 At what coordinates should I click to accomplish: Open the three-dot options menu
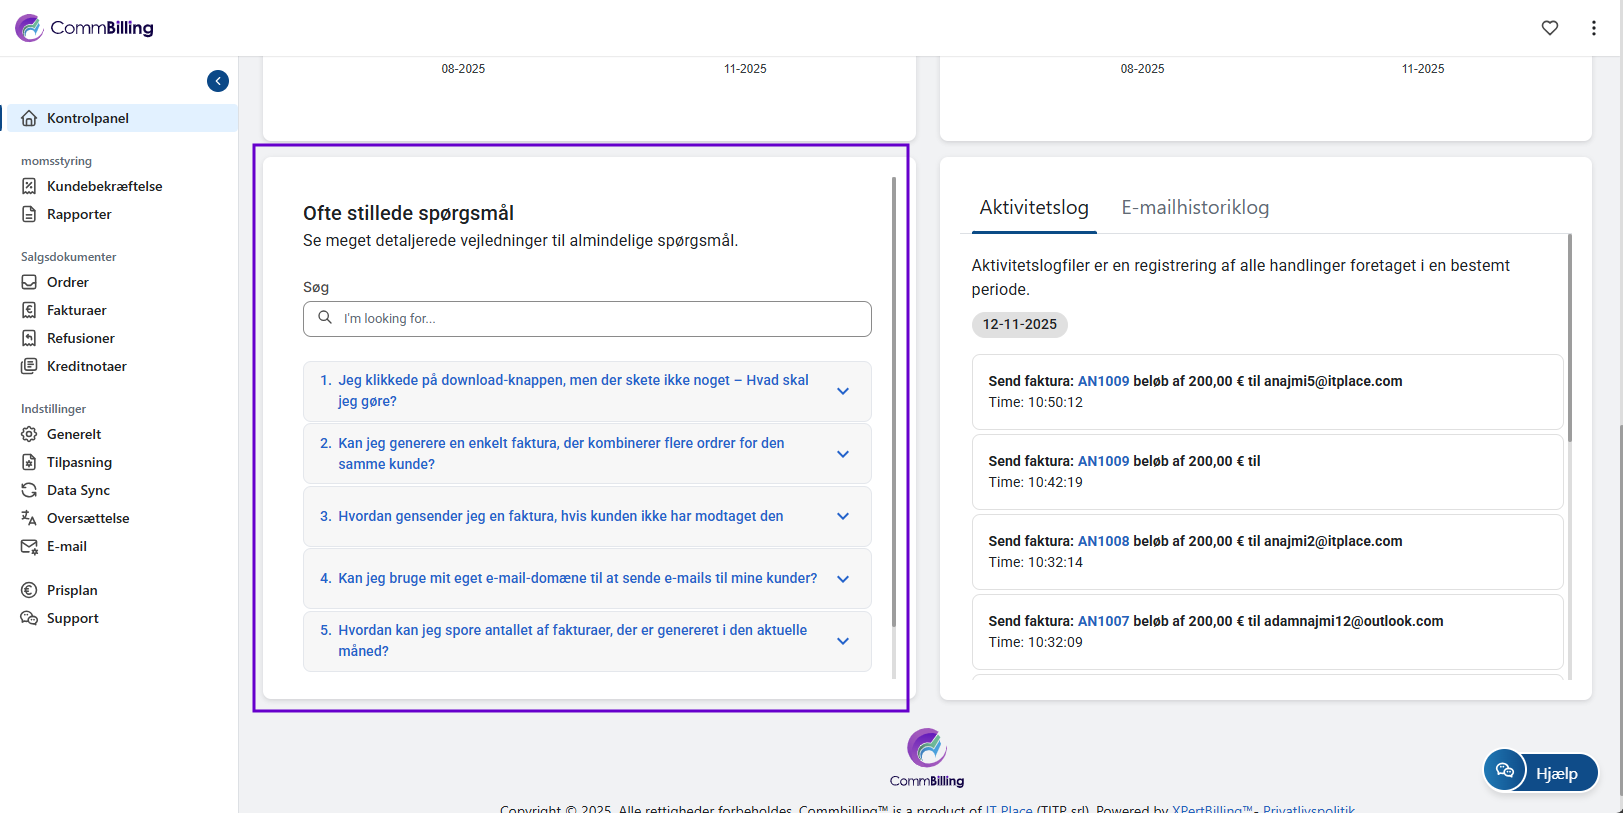pos(1593,28)
